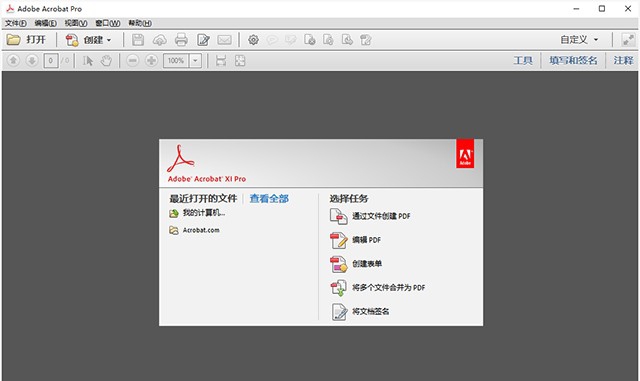The image size is (640, 381).
Task: Click the cloud upload icon
Action: (160, 40)
